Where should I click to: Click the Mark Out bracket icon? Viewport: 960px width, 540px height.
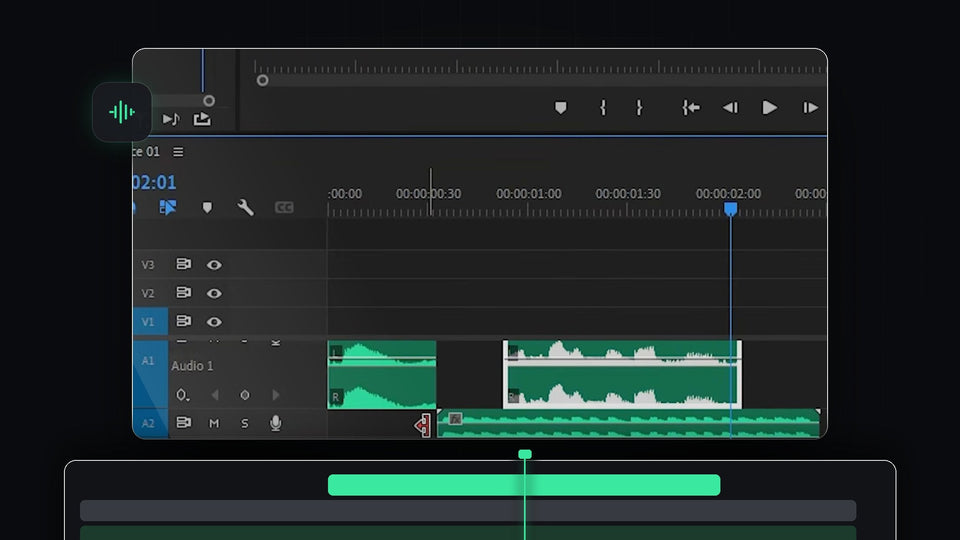coord(639,108)
